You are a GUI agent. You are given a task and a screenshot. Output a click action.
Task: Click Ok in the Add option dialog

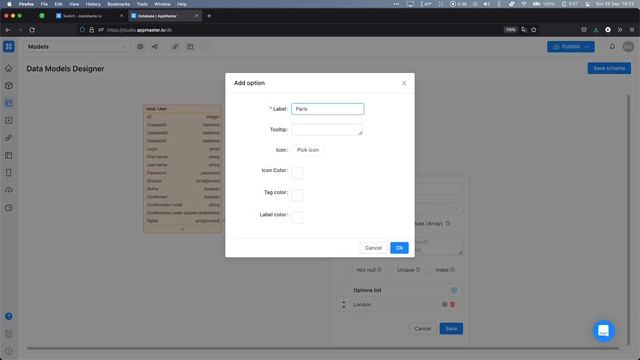pyautogui.click(x=399, y=248)
